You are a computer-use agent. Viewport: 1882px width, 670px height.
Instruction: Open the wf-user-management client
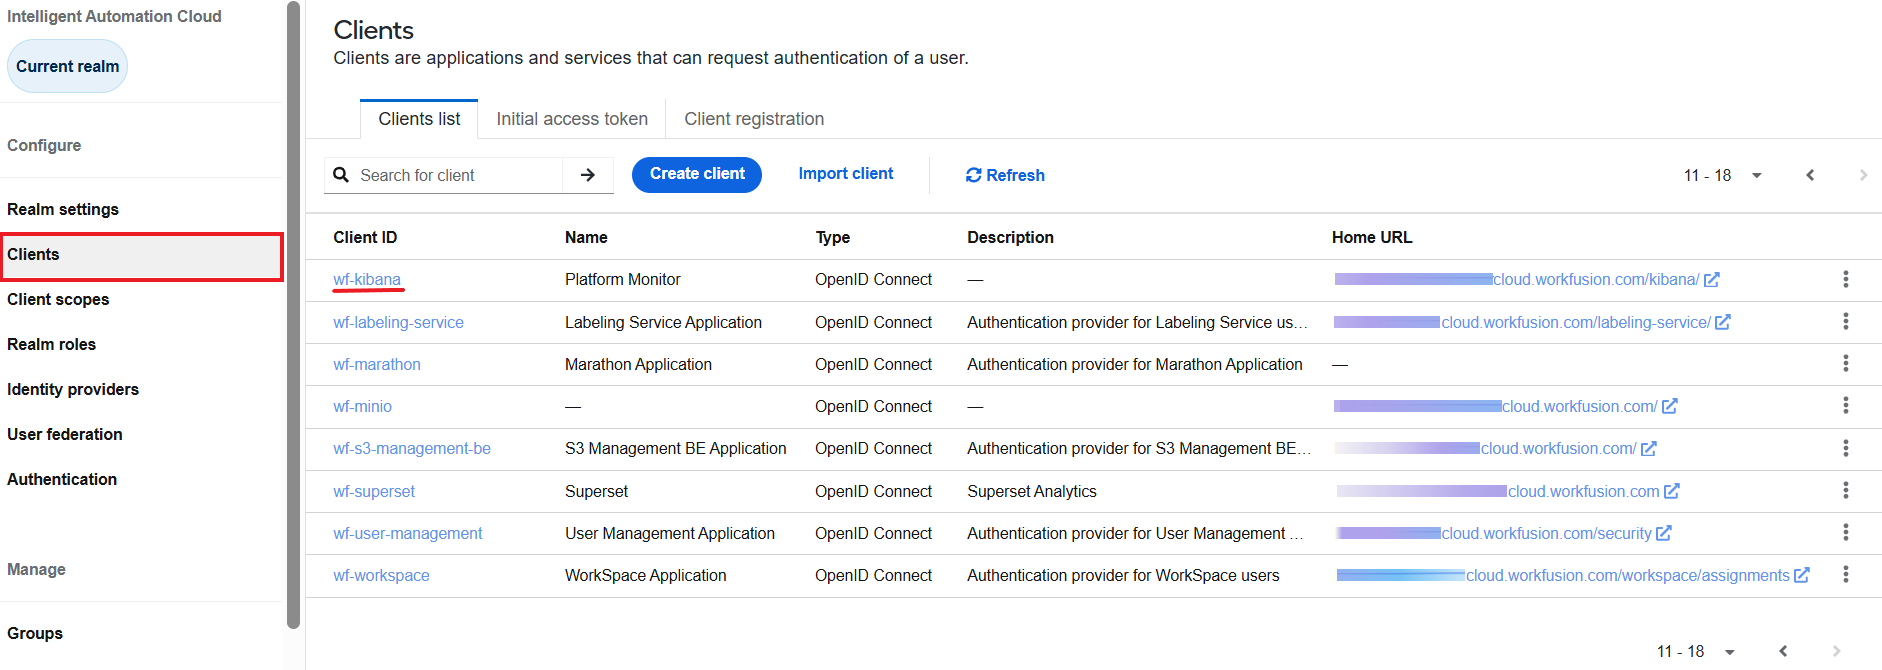(408, 533)
